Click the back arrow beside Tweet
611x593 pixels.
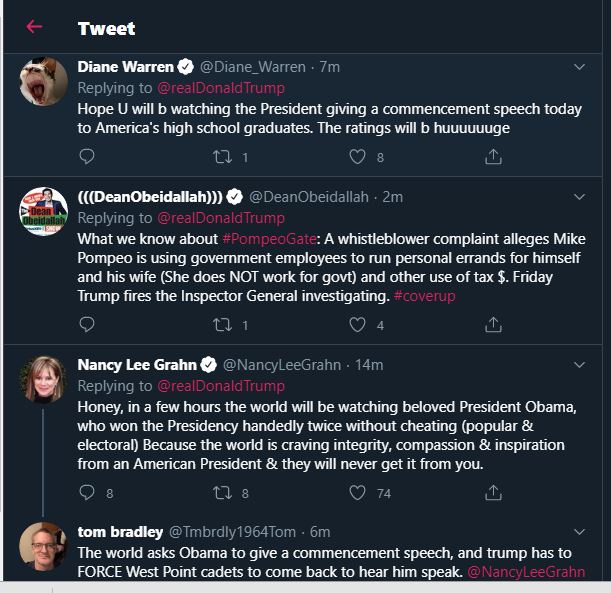pos(35,27)
